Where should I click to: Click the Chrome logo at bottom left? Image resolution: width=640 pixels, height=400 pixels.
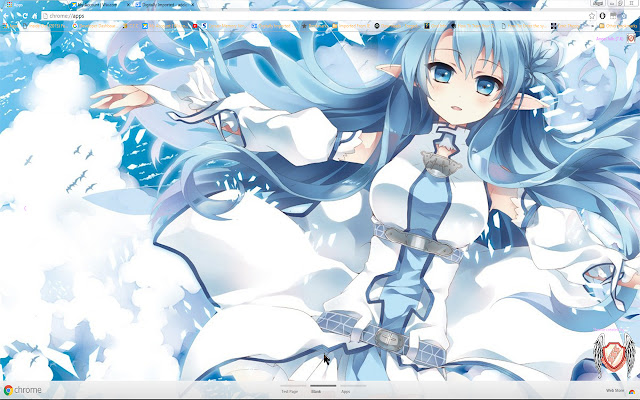tap(22, 390)
